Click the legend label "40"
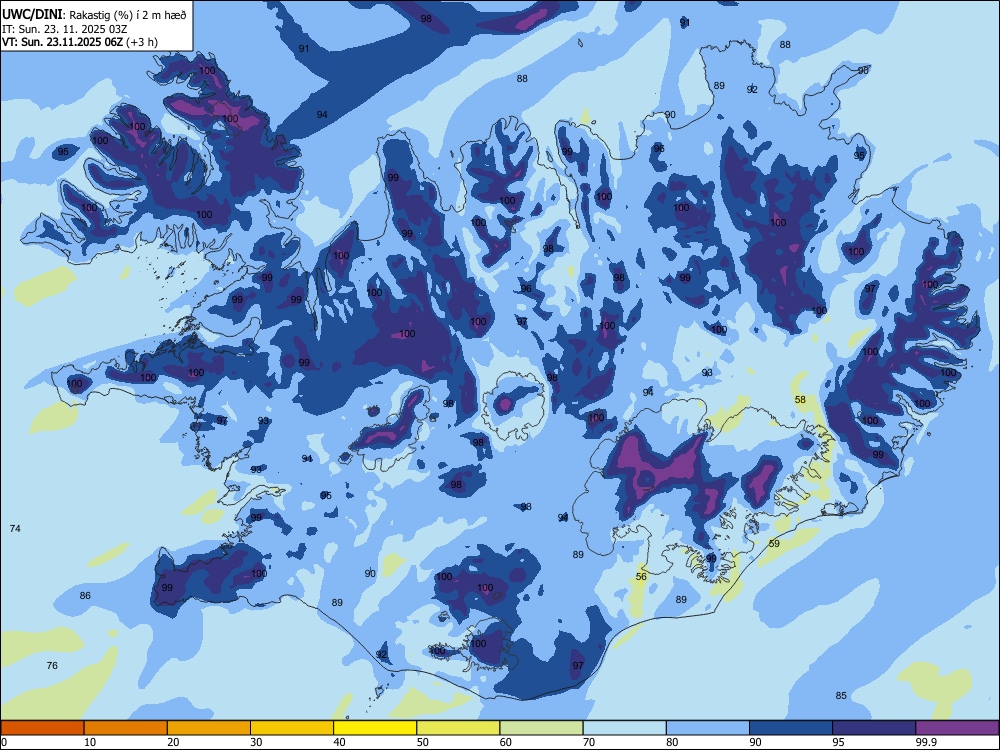 point(340,742)
